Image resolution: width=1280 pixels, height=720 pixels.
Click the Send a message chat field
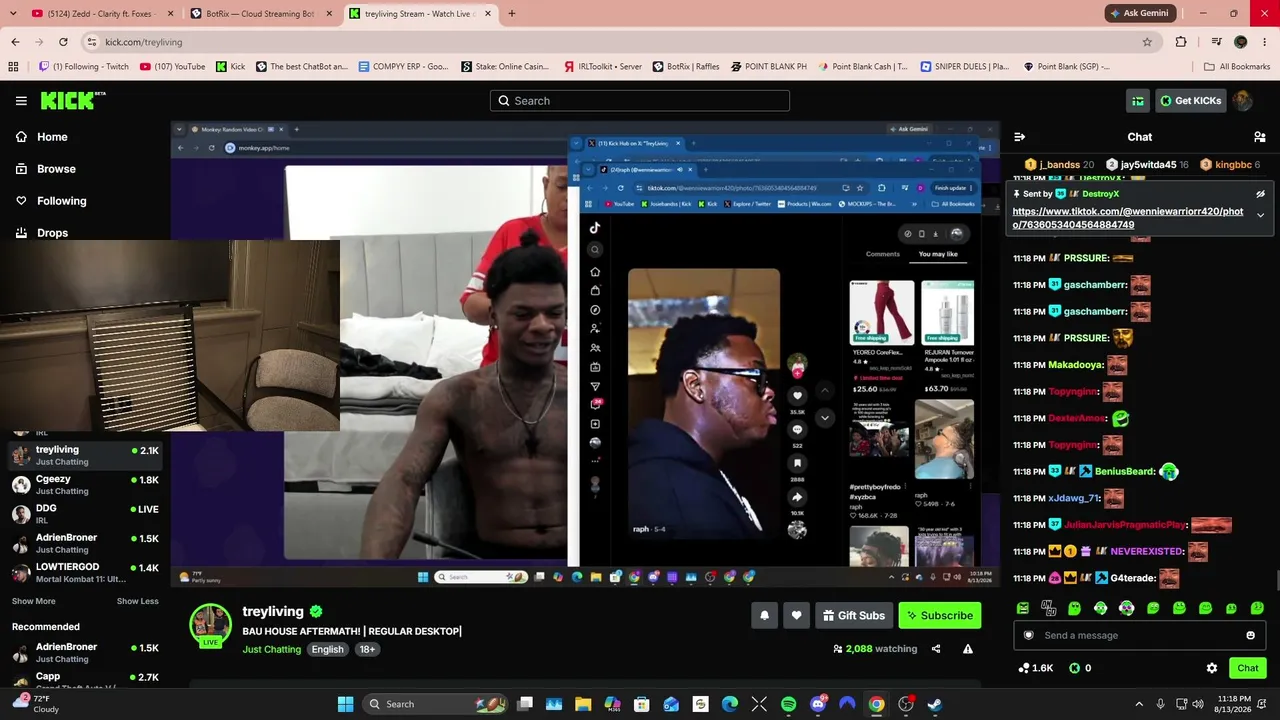tap(1138, 635)
